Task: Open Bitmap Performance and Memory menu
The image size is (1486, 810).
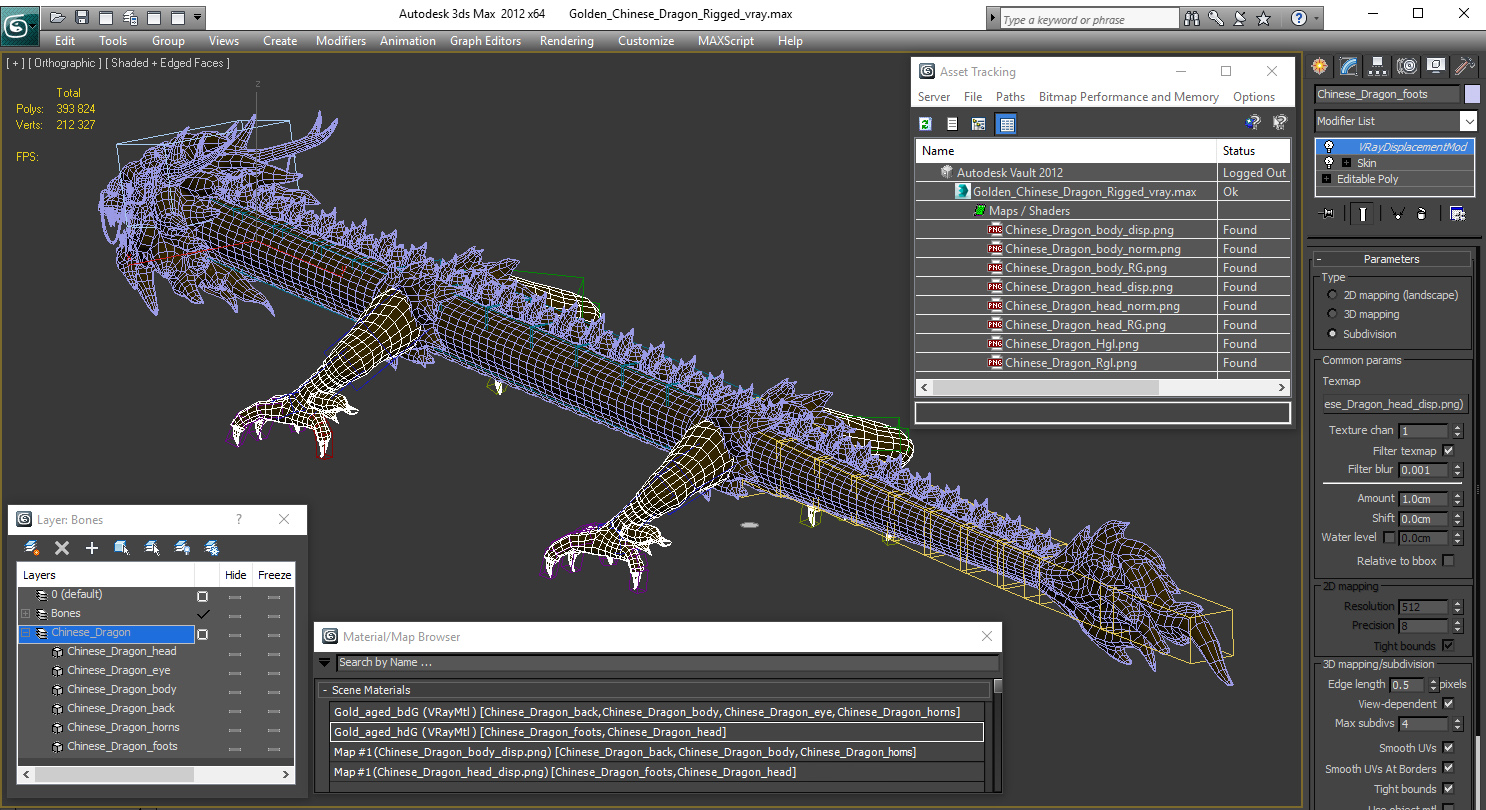Action: [1128, 97]
